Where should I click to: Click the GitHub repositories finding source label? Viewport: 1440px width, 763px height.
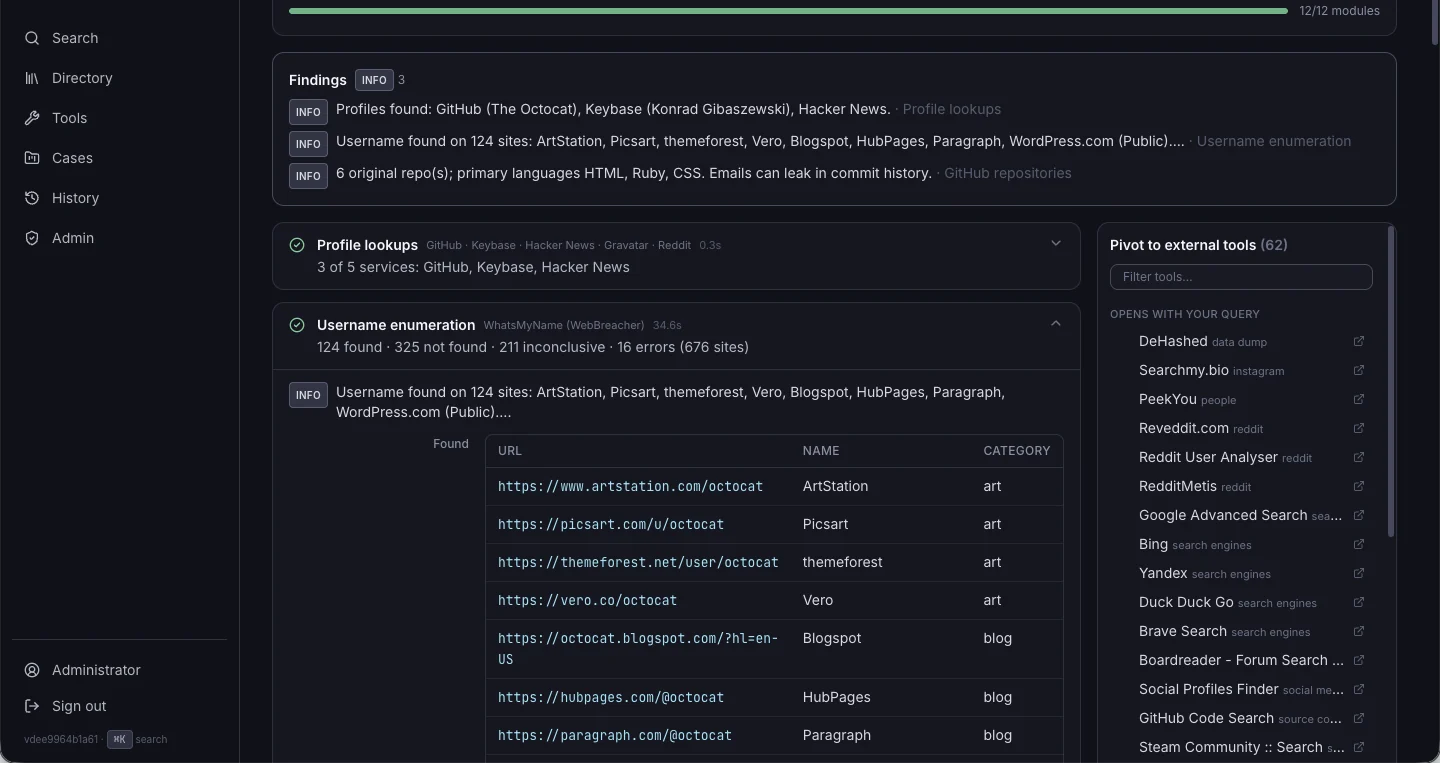click(x=1008, y=173)
